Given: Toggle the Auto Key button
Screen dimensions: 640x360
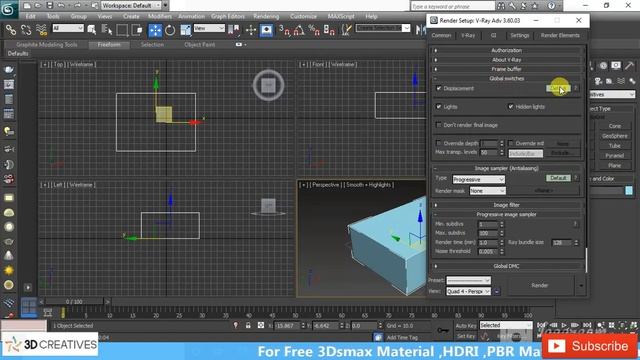Looking at the screenshot, I should pos(466,325).
